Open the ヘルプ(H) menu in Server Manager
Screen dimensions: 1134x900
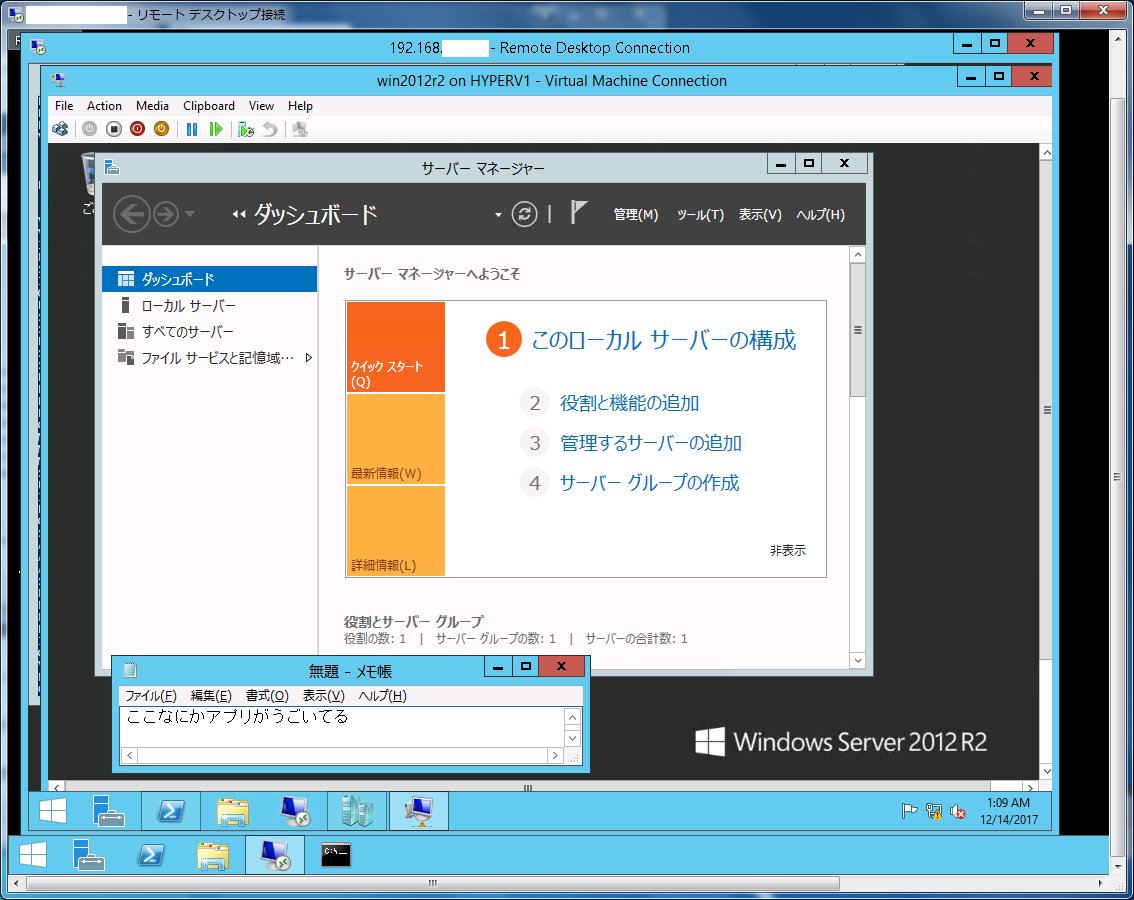pyautogui.click(x=820, y=215)
